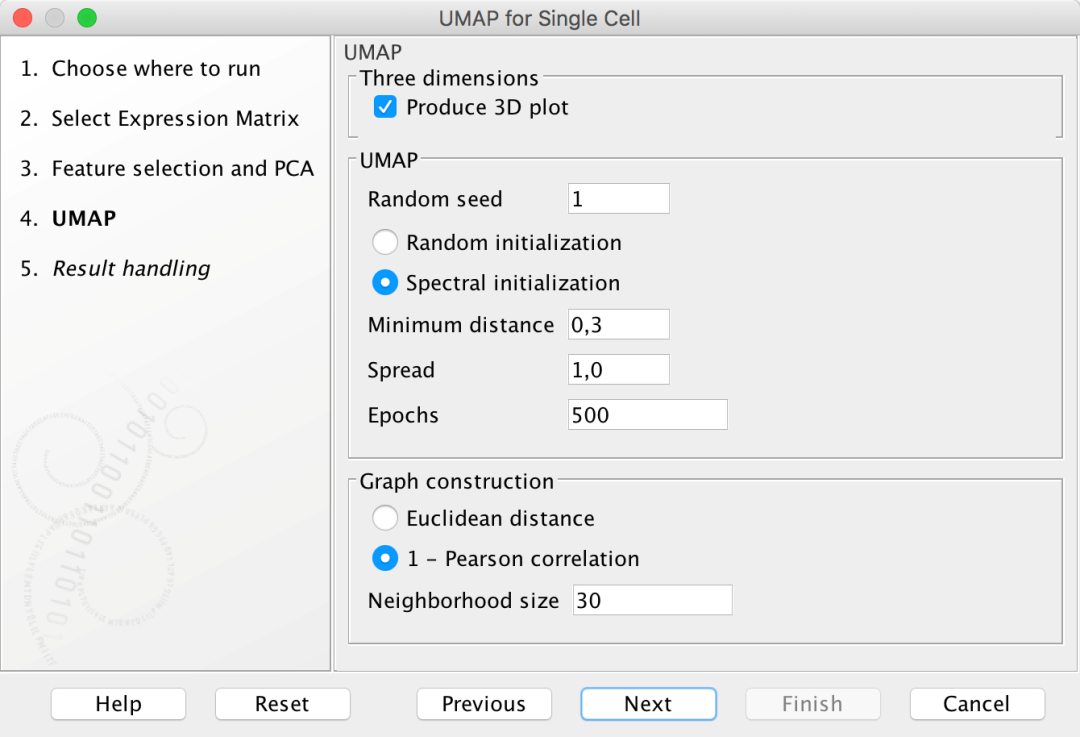Choose Euclidean distance for graph construction
This screenshot has width=1080, height=737.
point(385,518)
